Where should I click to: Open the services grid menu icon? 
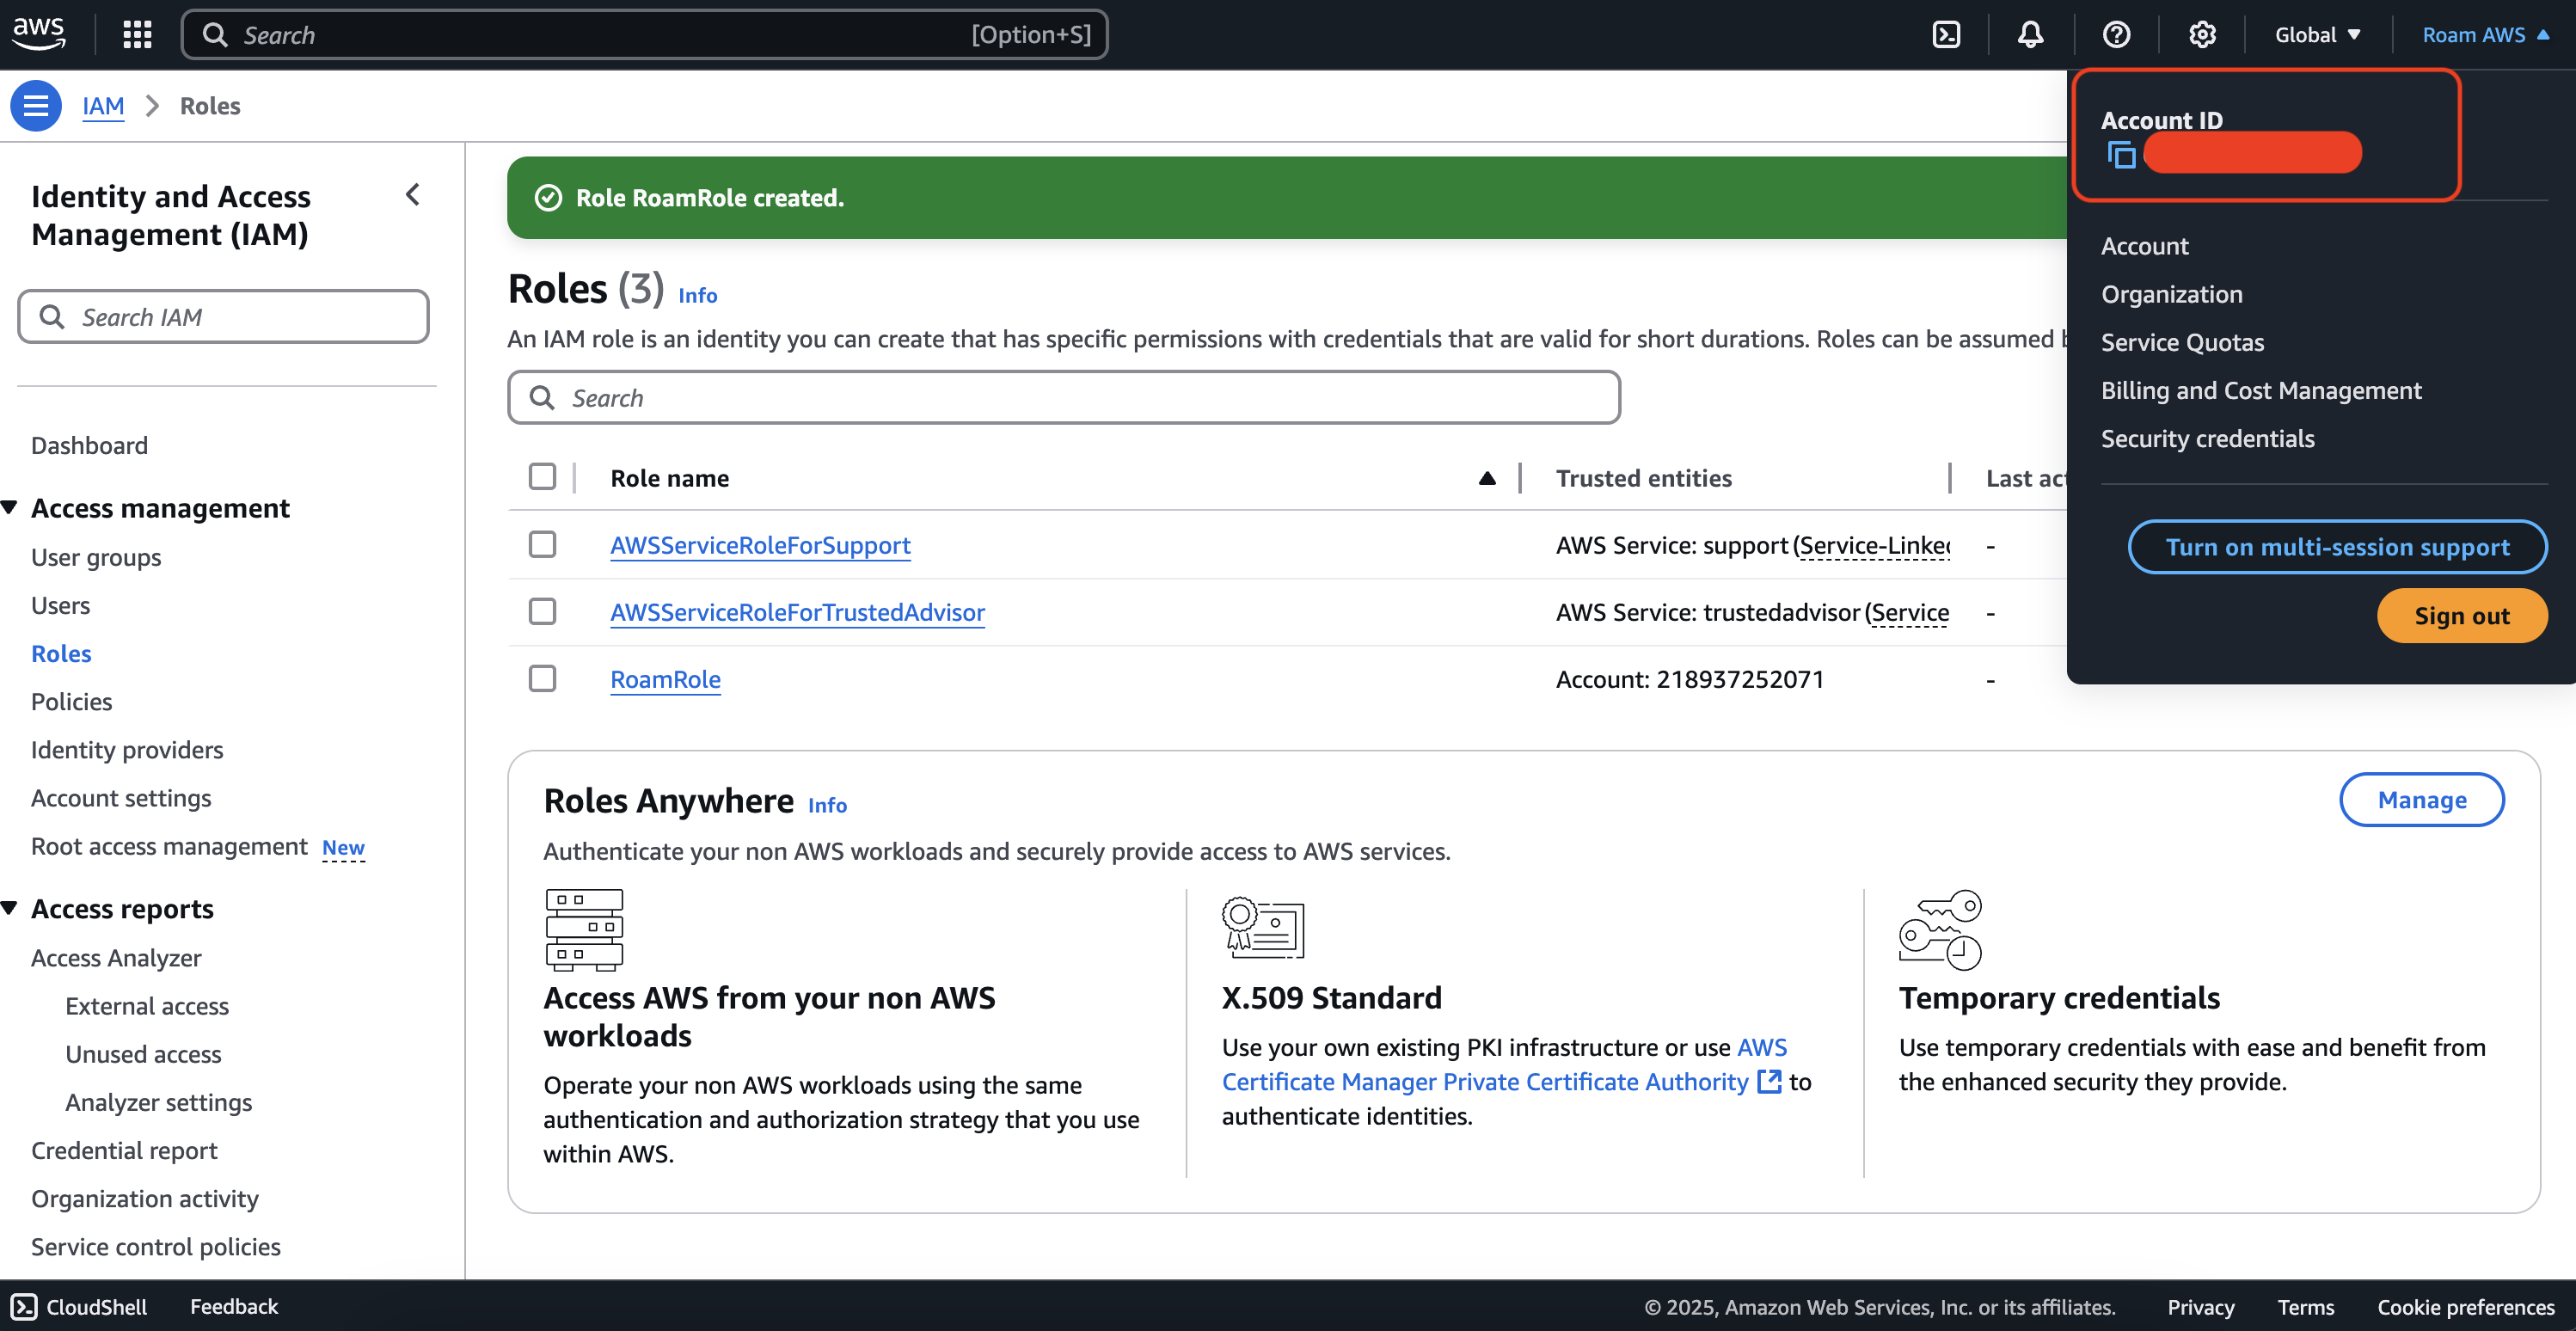click(x=137, y=35)
